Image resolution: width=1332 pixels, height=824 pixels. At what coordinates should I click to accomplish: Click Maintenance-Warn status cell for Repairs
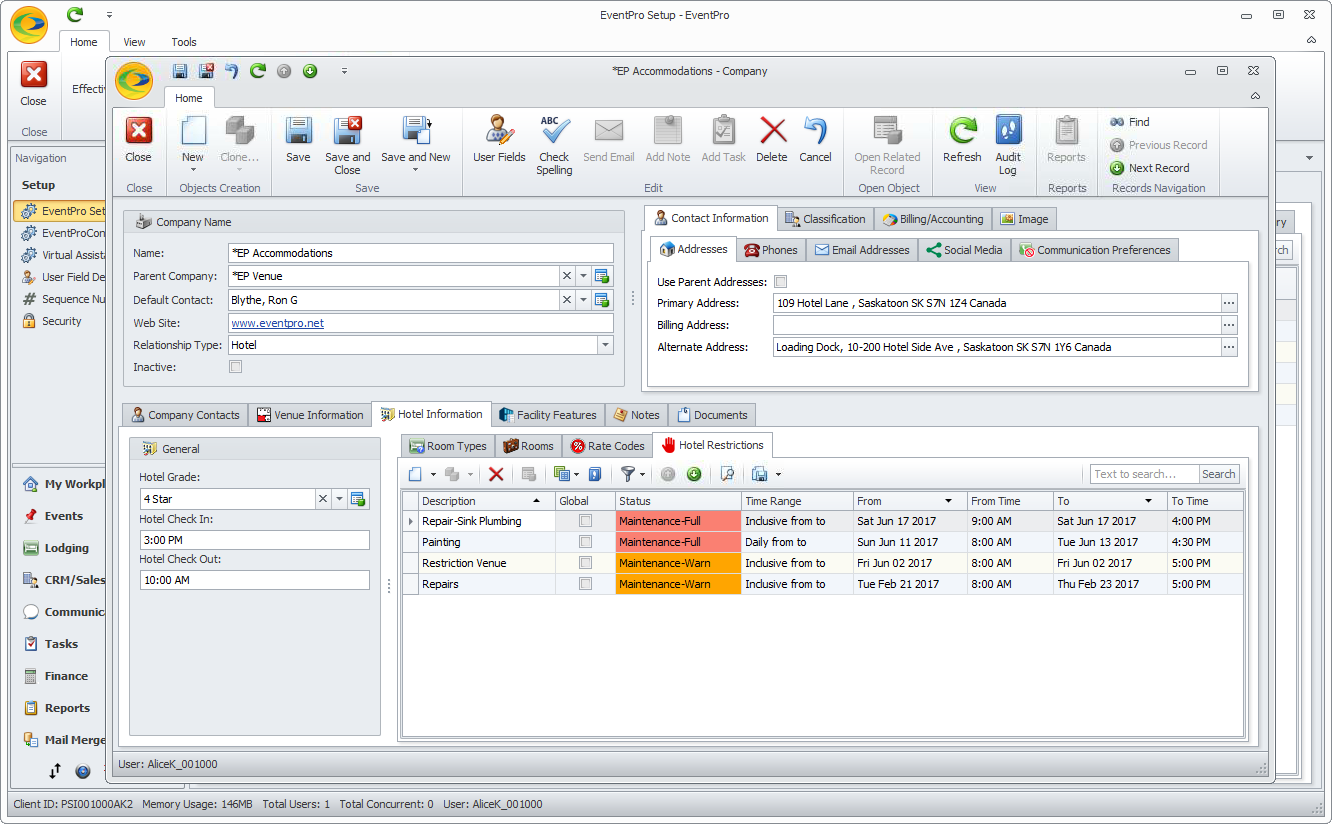point(678,584)
